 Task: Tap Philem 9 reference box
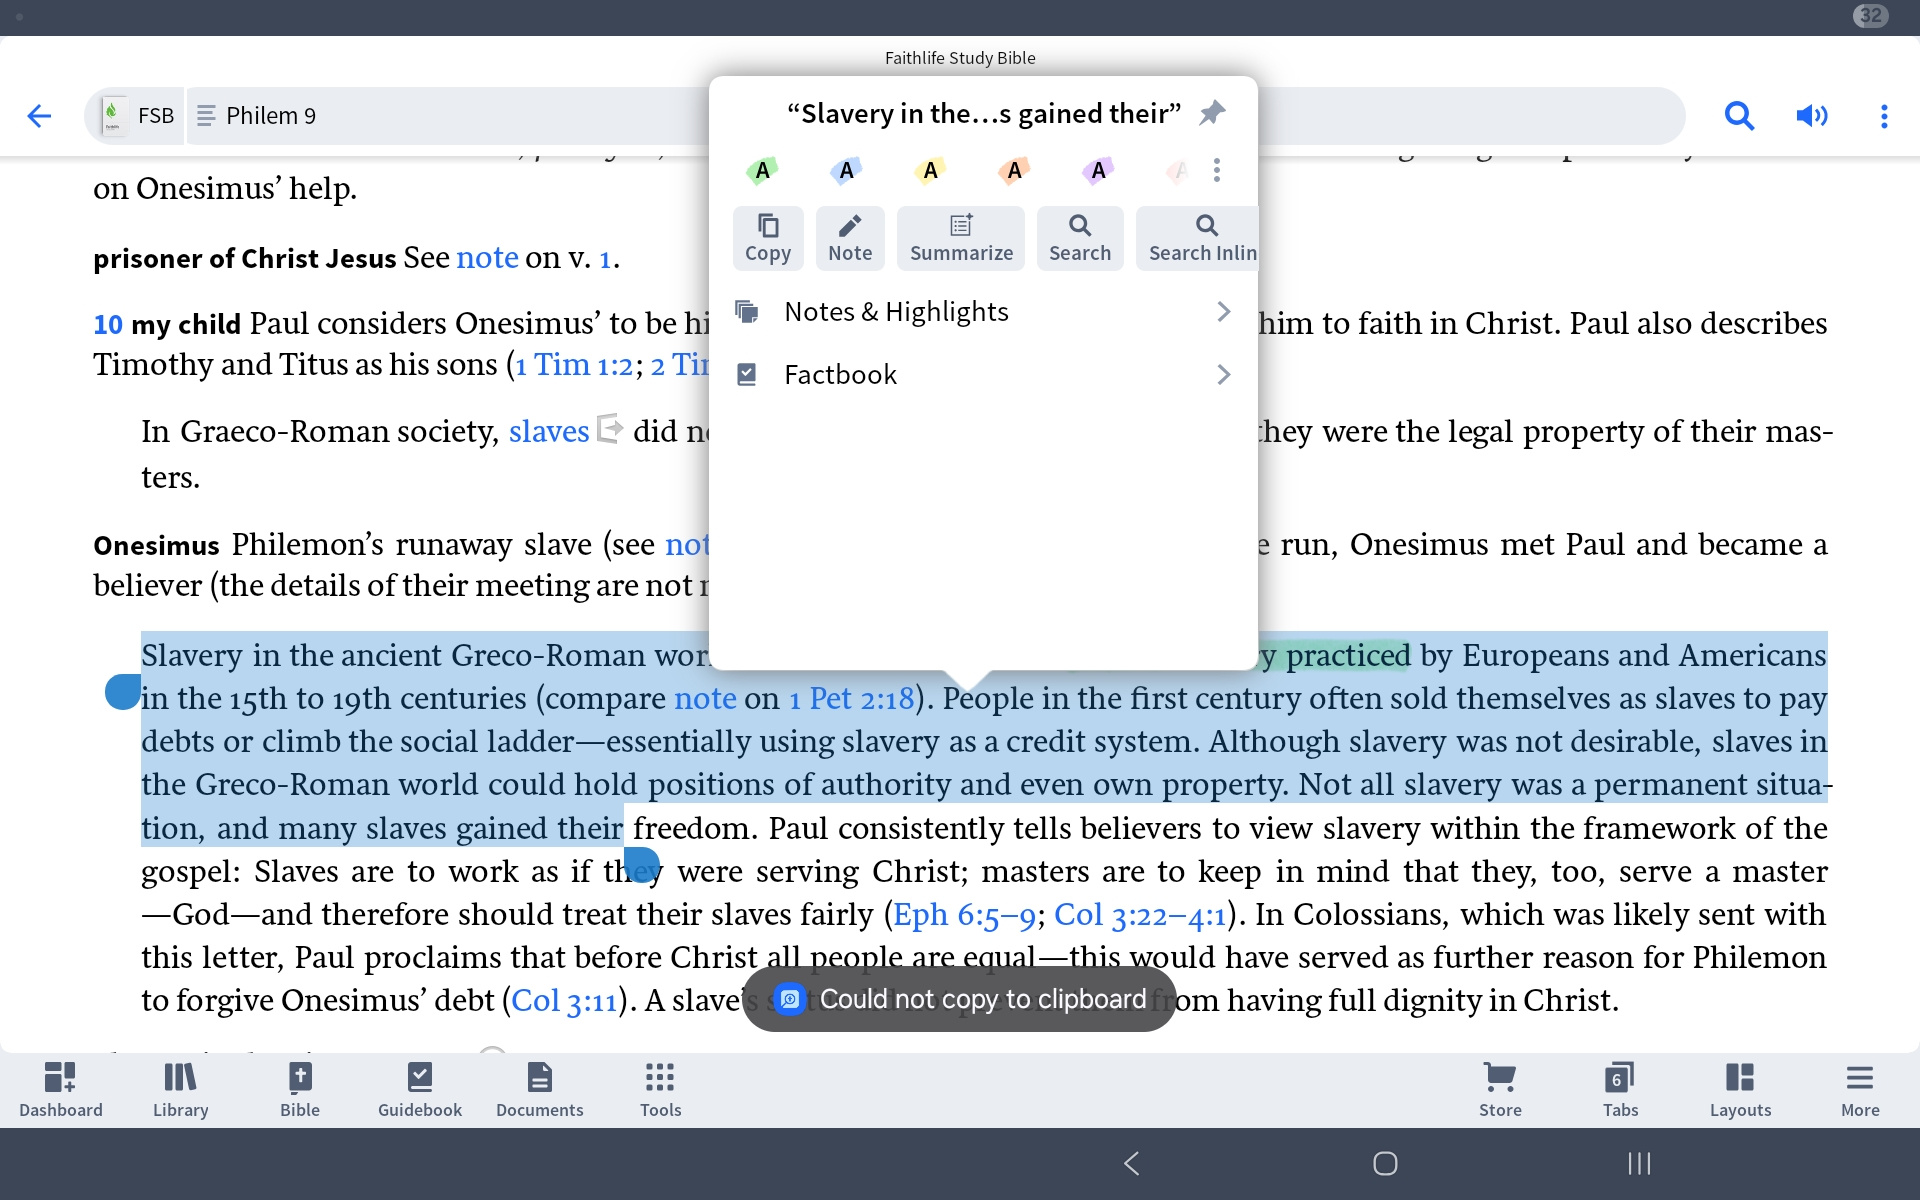[270, 116]
